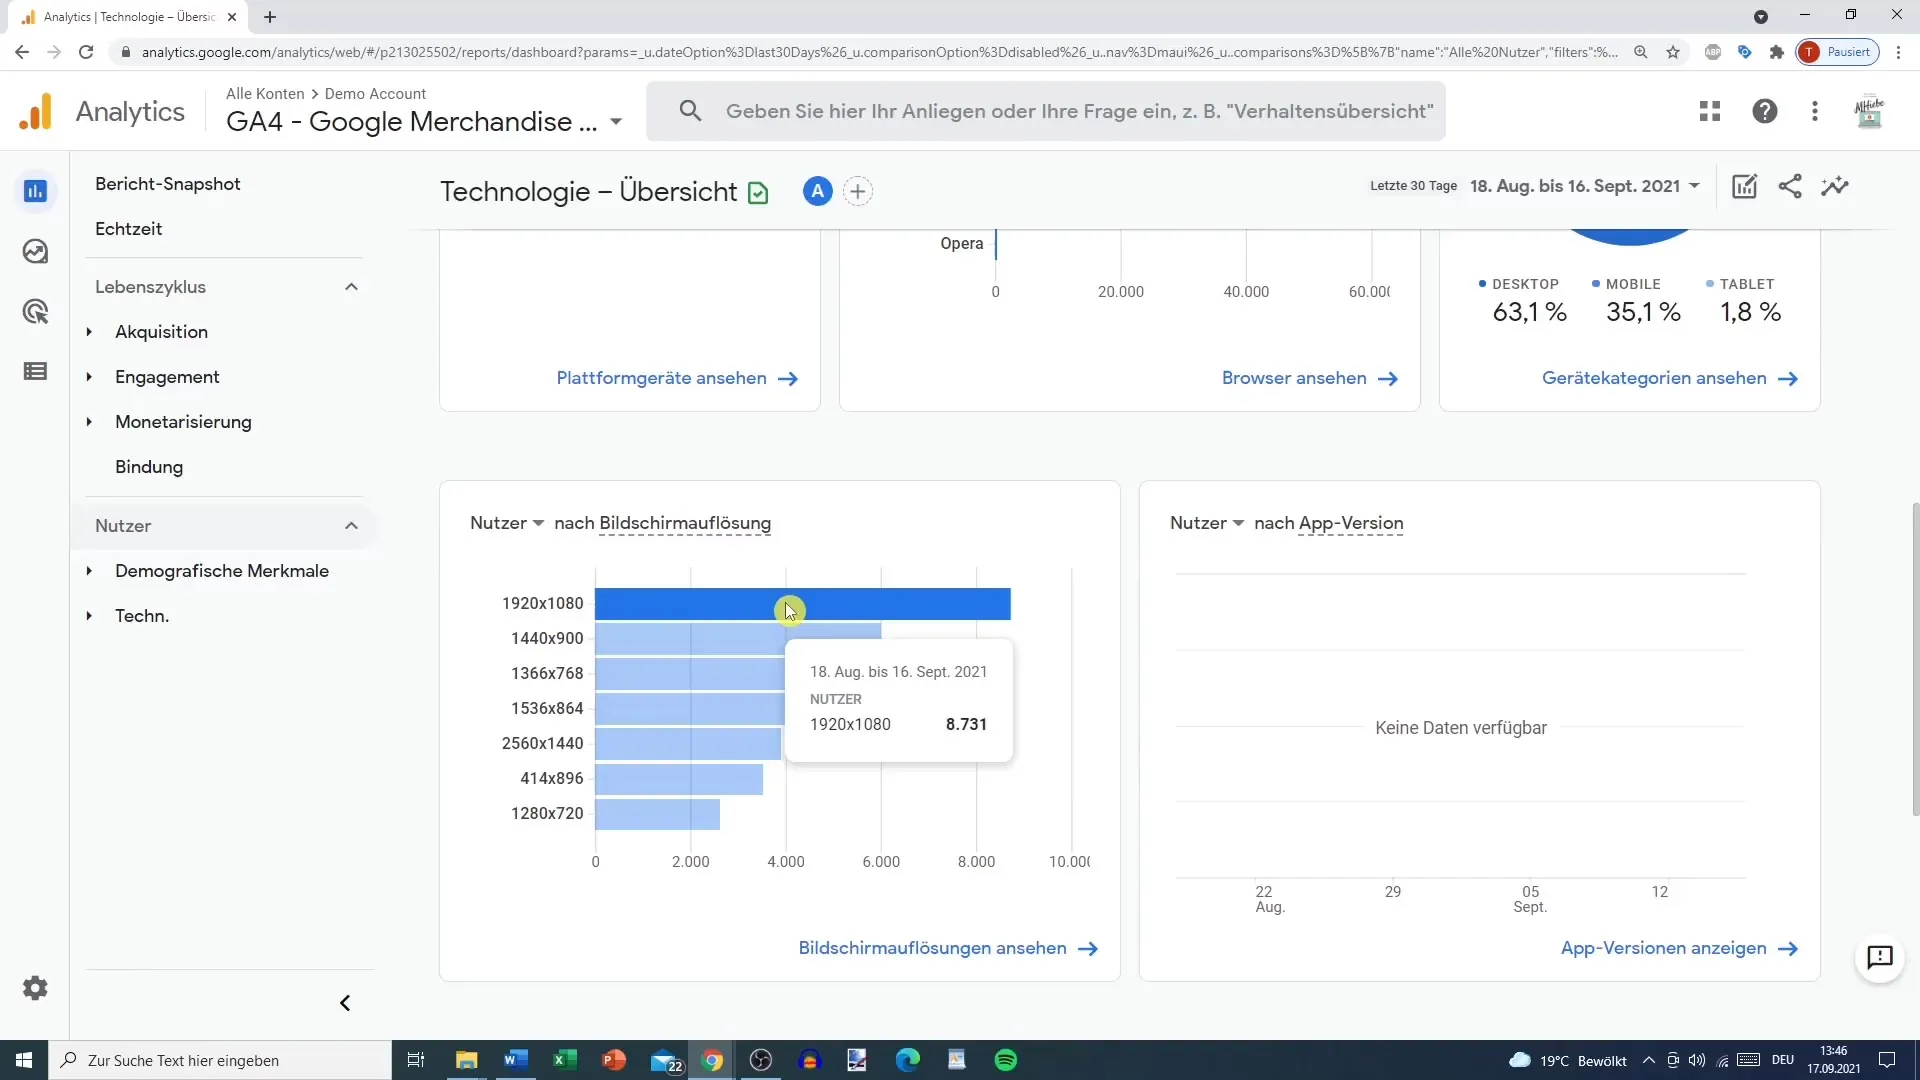Screen dimensions: 1920x1080
Task: Open the property selector dropdown
Action: [x=616, y=122]
